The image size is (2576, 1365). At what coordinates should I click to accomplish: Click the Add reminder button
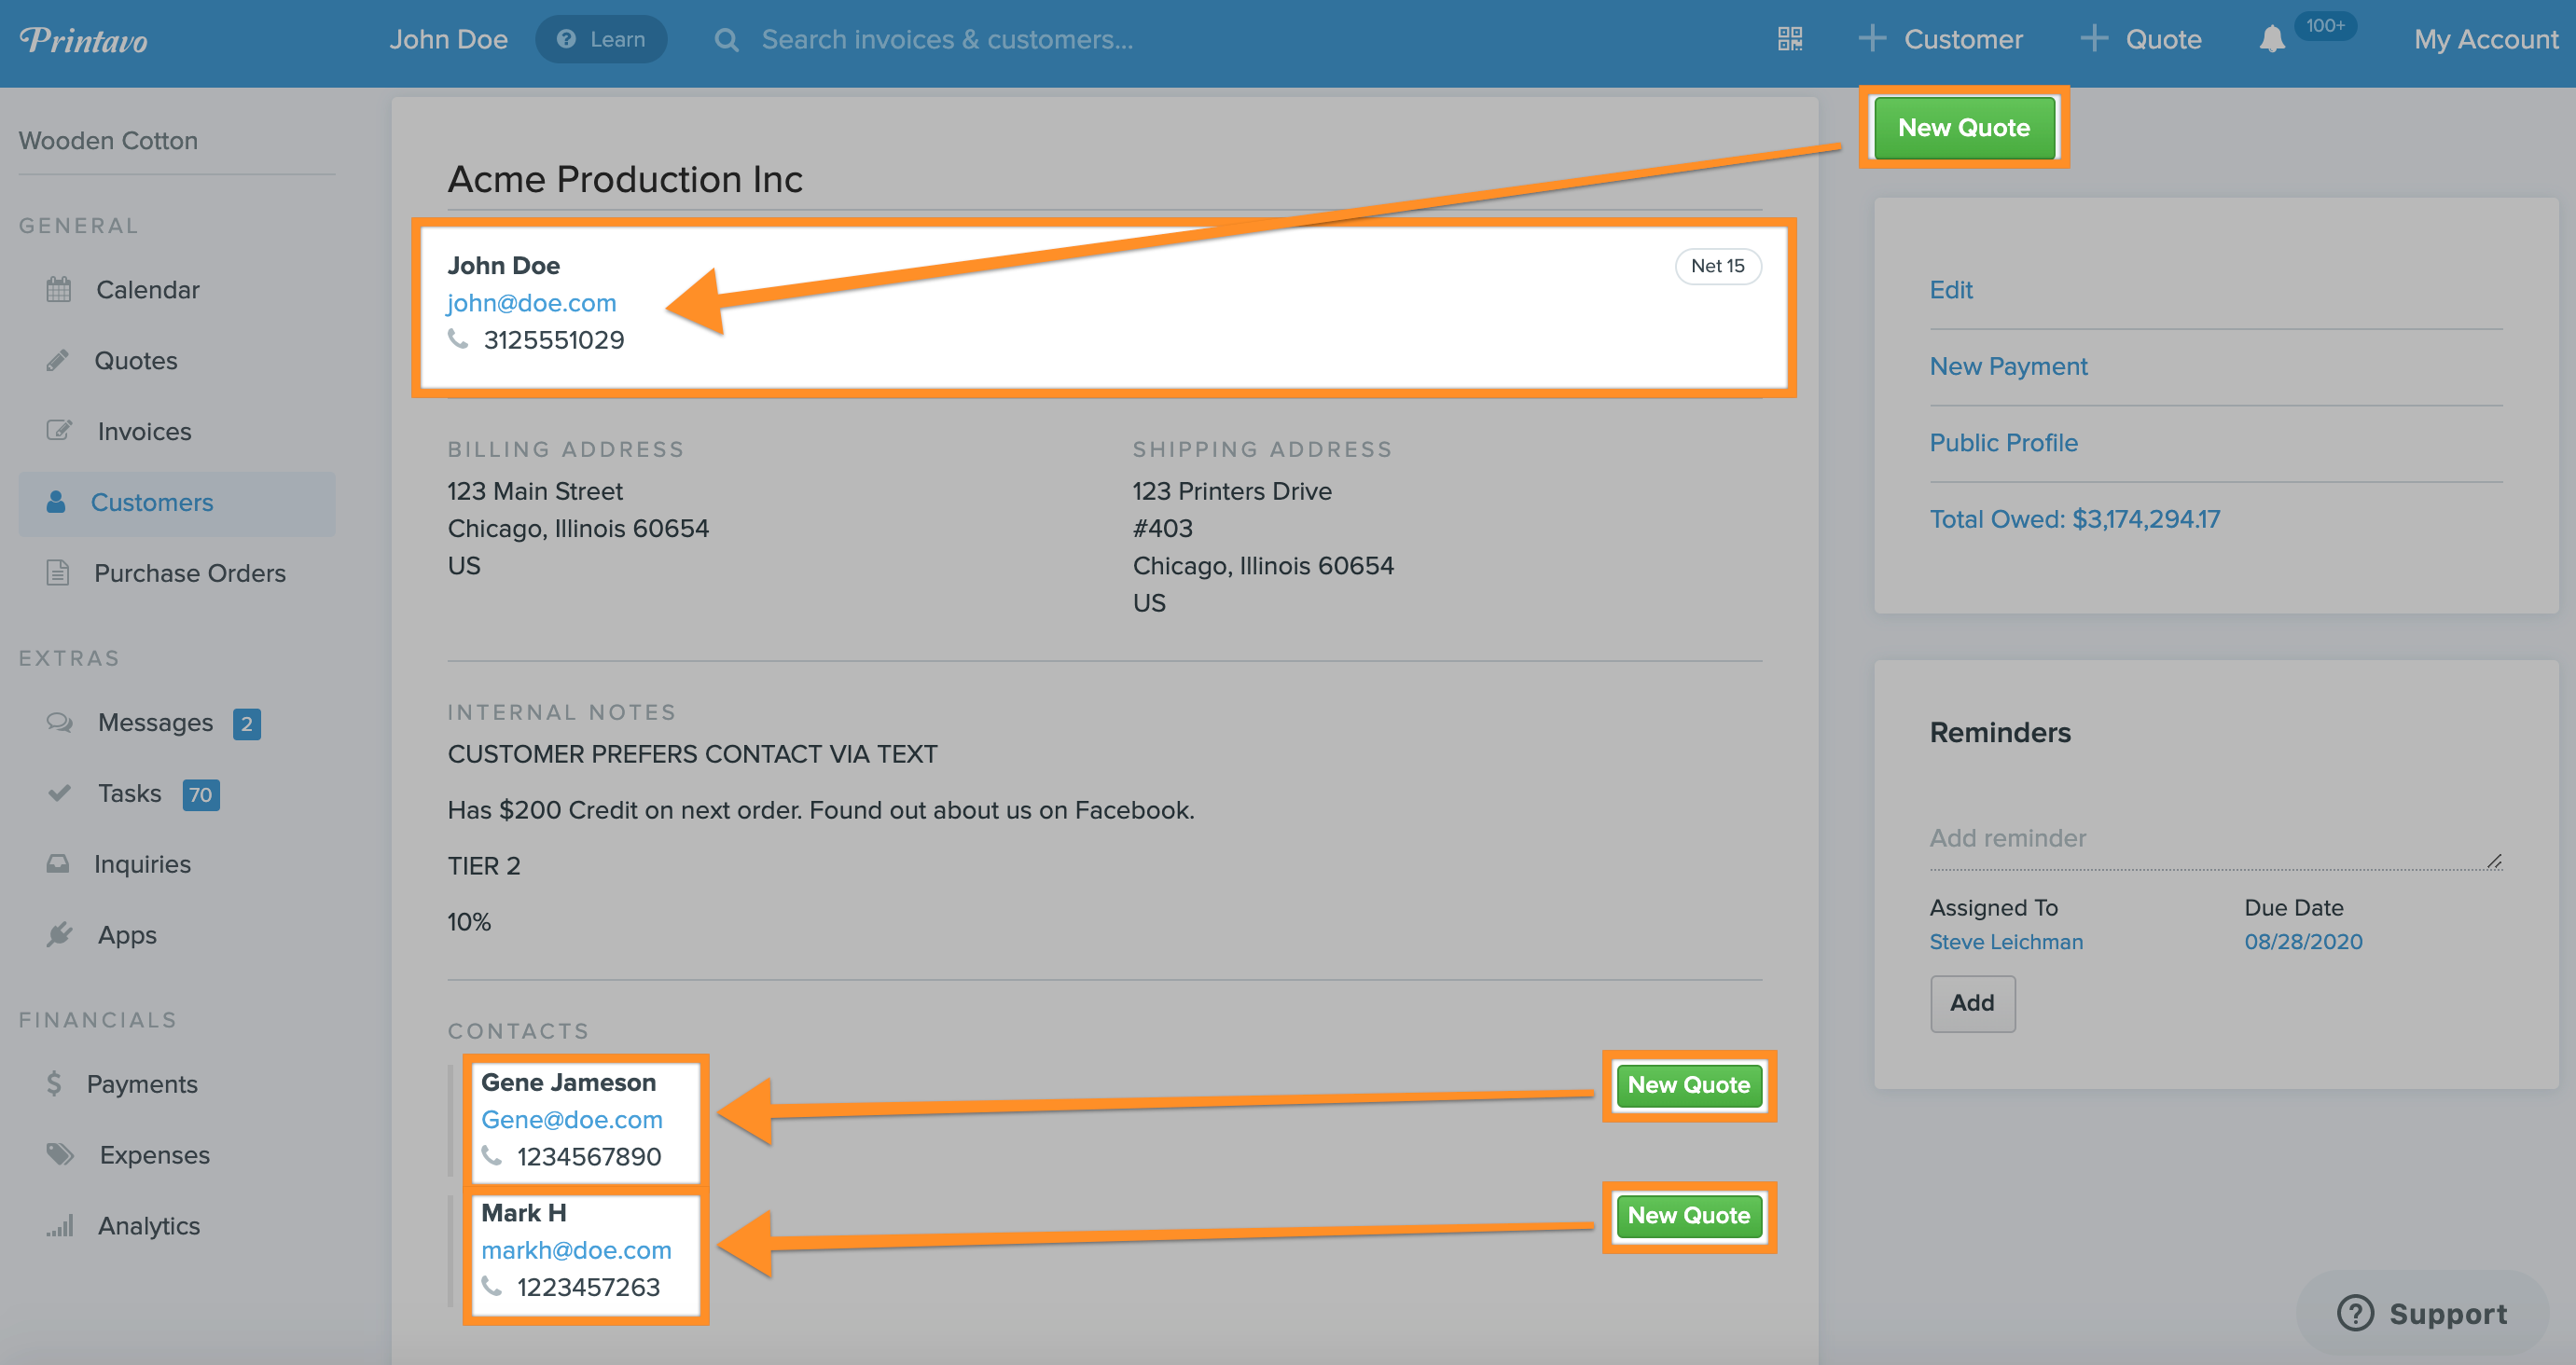click(x=1972, y=1003)
